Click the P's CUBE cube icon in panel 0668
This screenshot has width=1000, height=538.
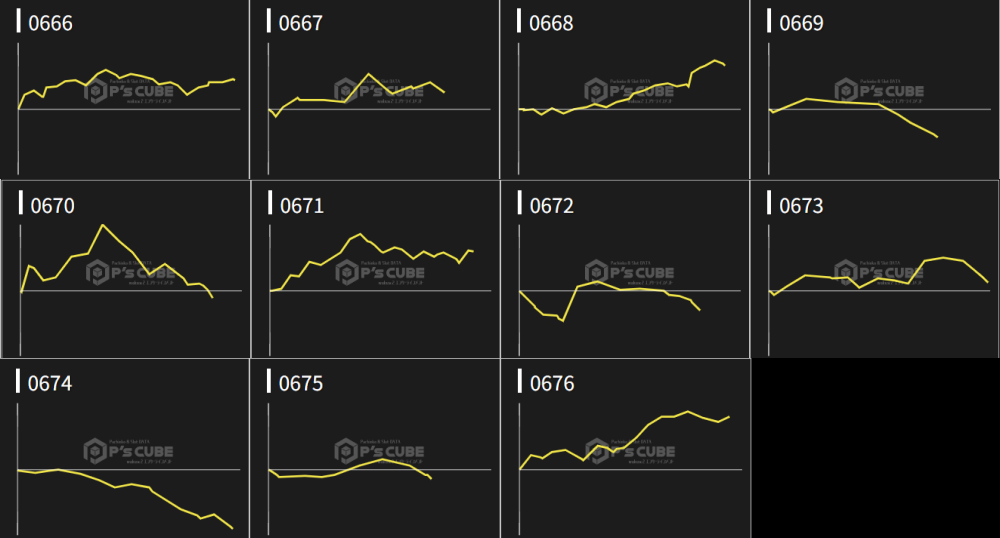coord(596,92)
